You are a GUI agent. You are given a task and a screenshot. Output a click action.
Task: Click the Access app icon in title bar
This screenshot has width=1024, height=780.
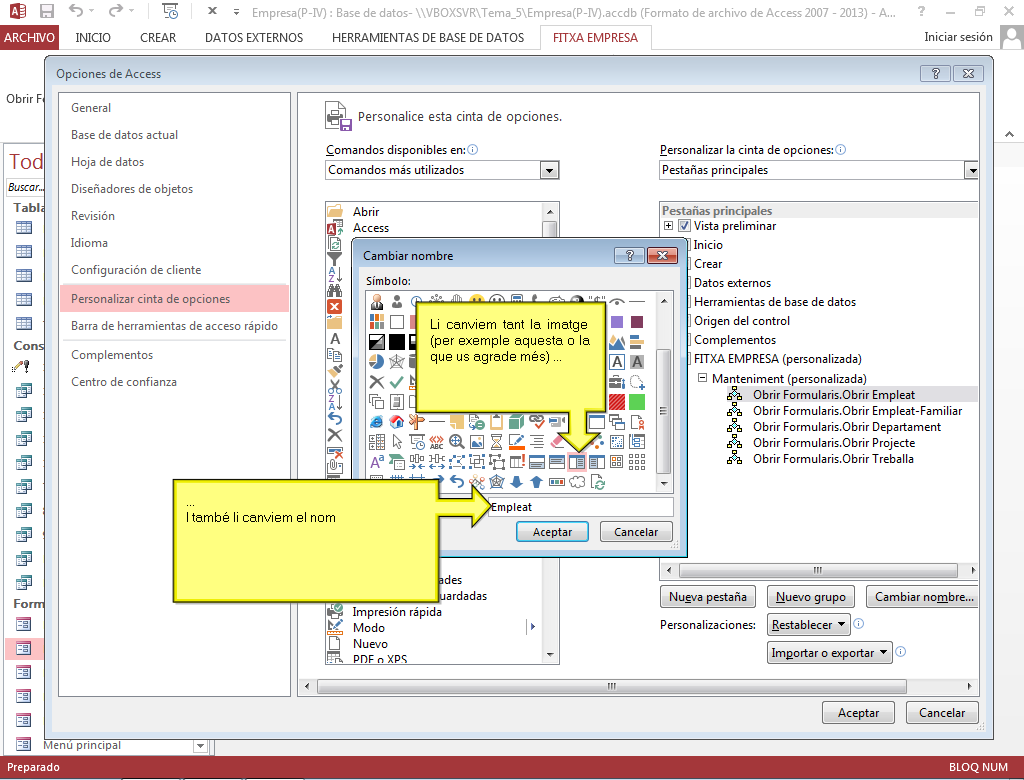click(x=18, y=11)
